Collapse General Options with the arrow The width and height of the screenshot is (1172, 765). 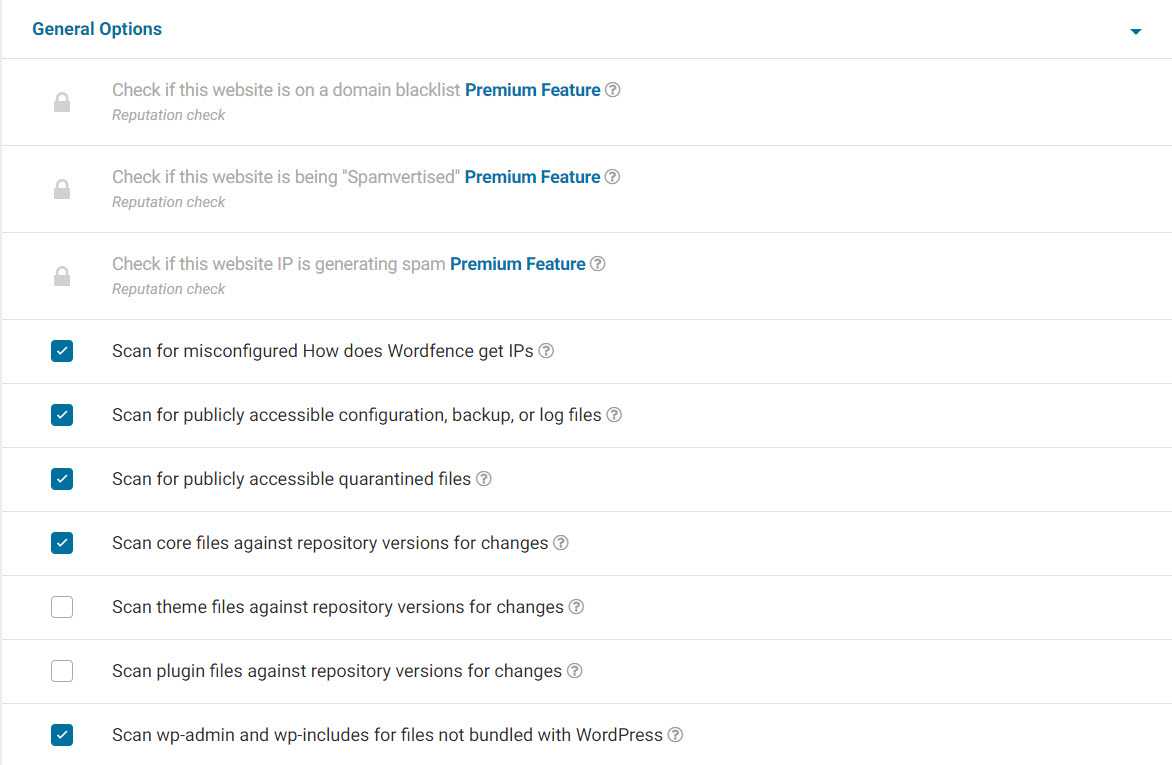click(x=1135, y=32)
